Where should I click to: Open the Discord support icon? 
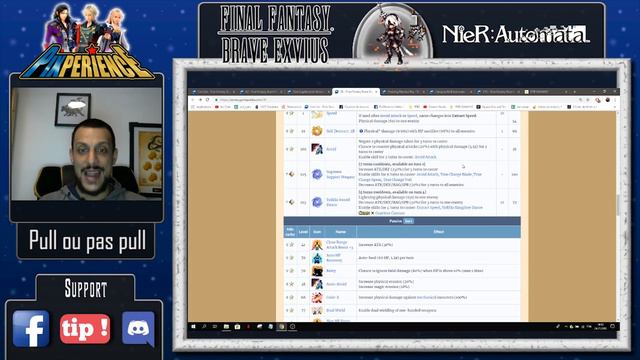coord(138,329)
